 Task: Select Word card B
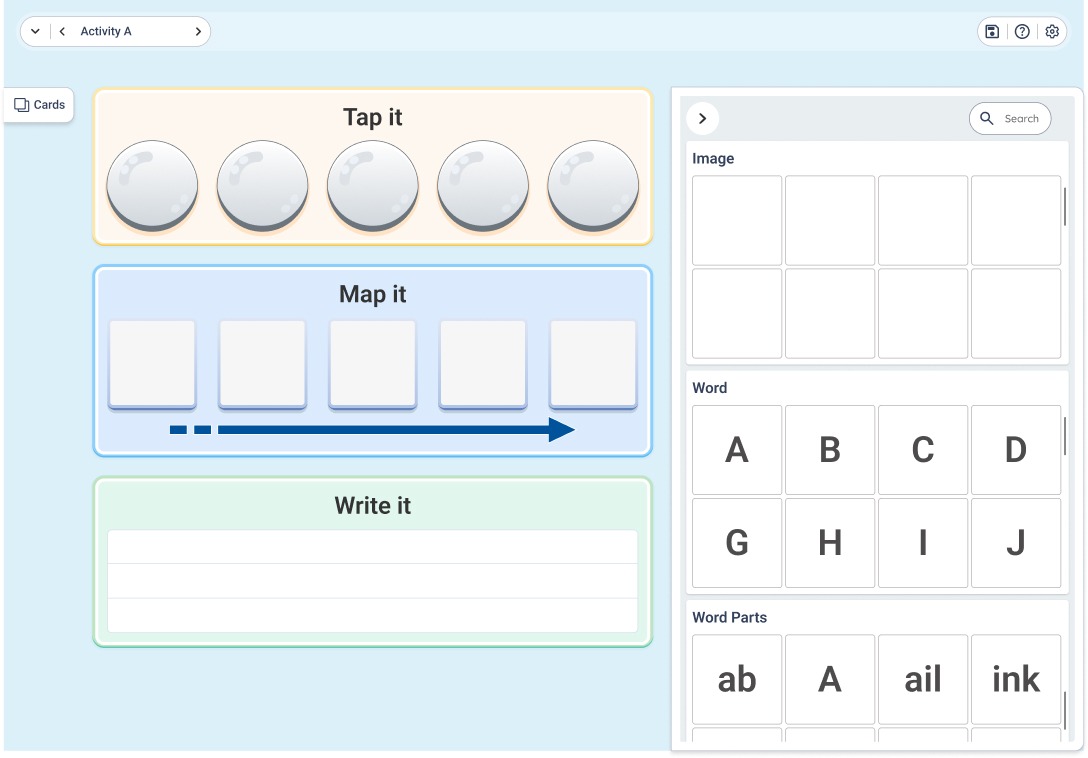(830, 450)
